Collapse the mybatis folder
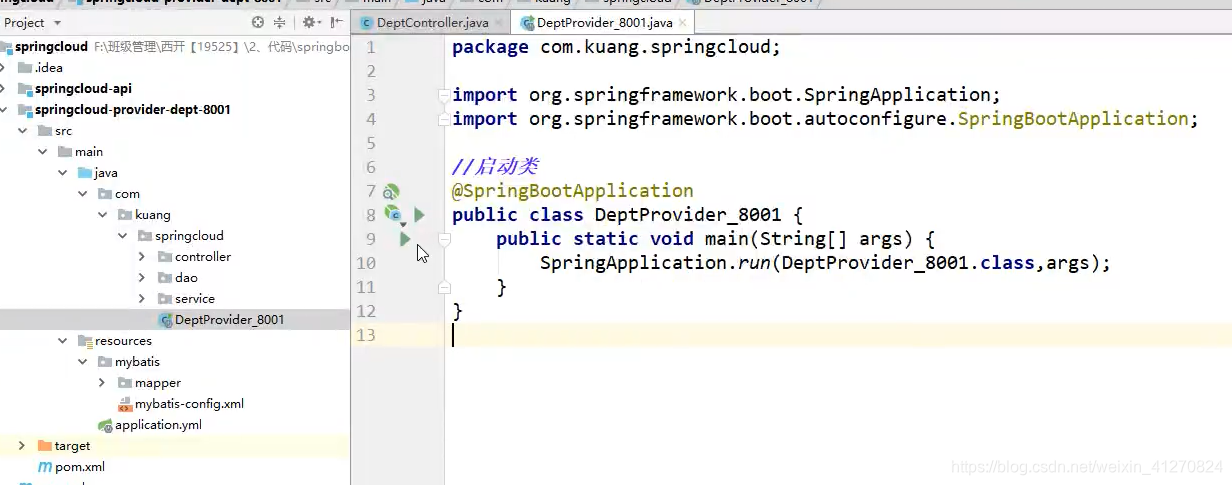 (x=82, y=362)
